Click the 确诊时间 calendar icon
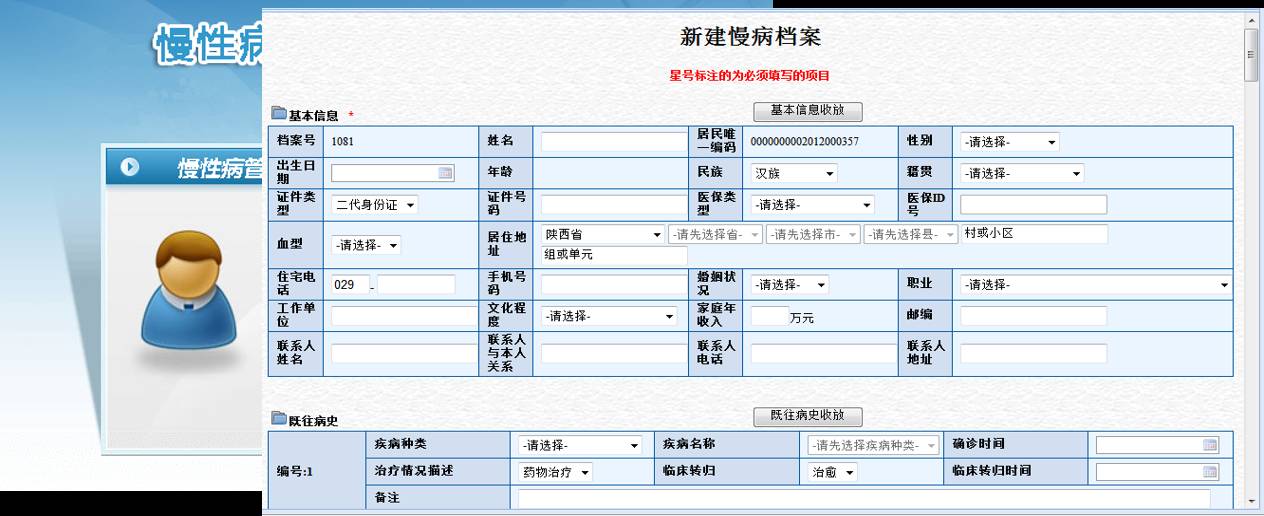This screenshot has width=1264, height=516. (x=1210, y=445)
